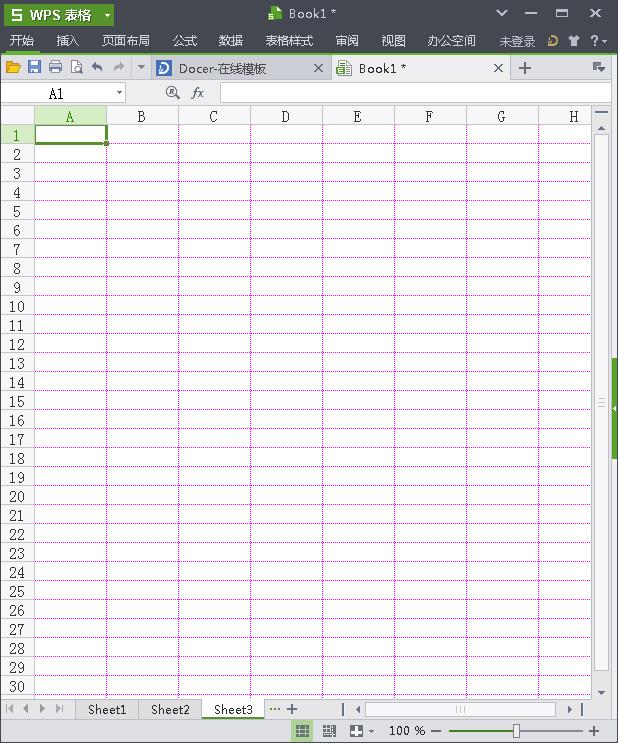The image size is (618, 743).
Task: Open the 表格样式 ribbon tab
Action: [x=289, y=41]
